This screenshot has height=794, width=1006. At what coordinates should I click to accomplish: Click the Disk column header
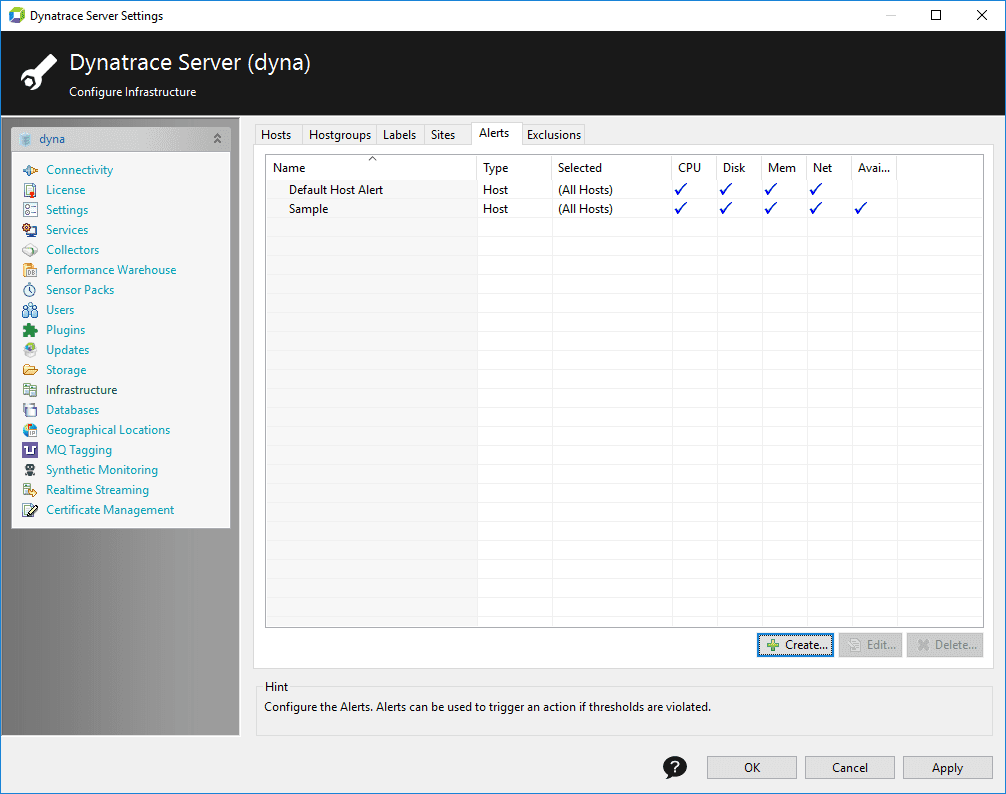[739, 167]
